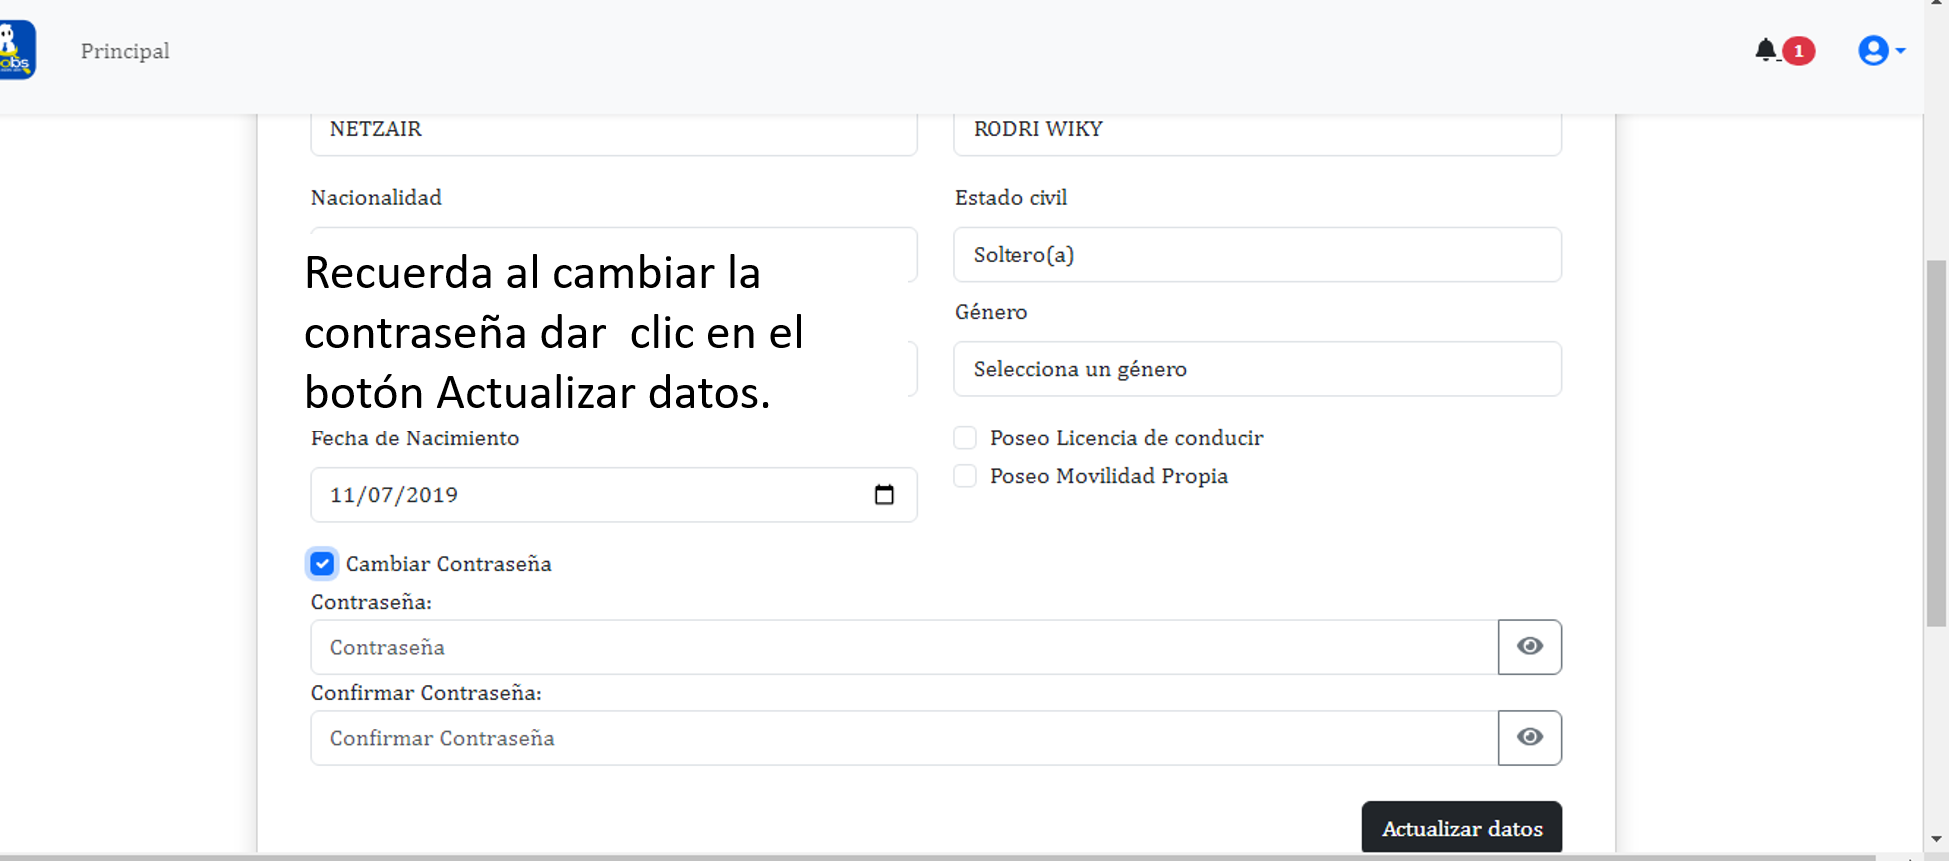
Task: Click the Poseo Movilidad Propia label
Action: point(1109,476)
